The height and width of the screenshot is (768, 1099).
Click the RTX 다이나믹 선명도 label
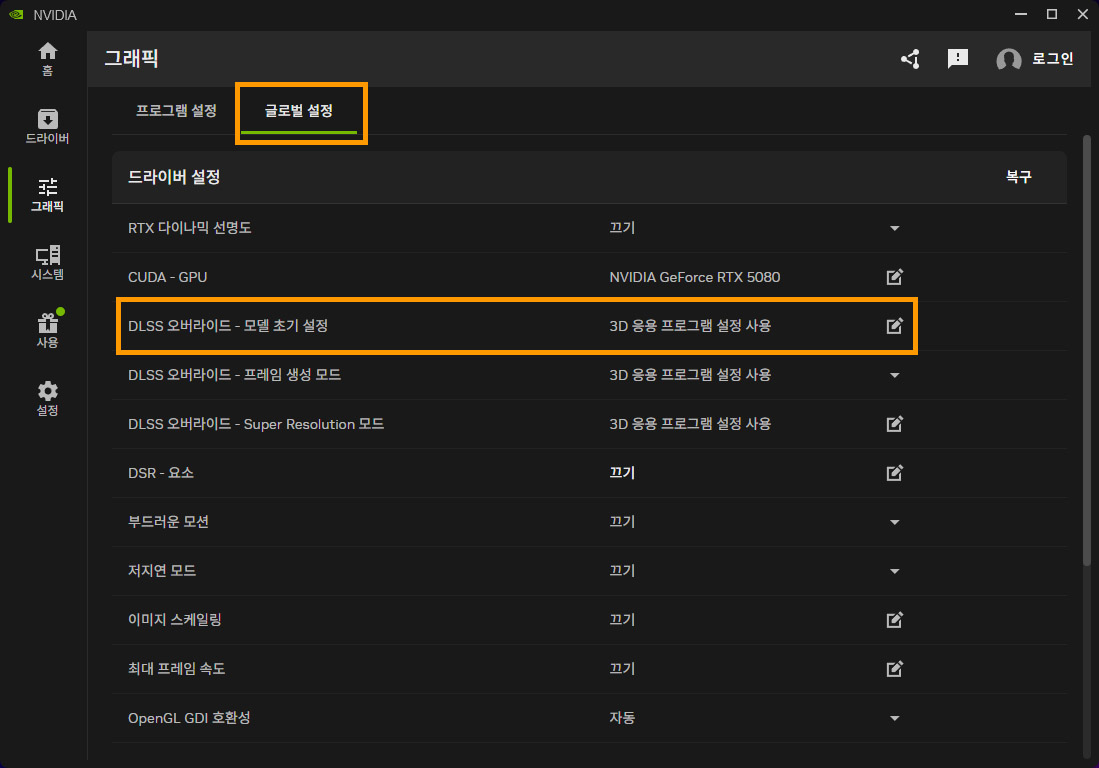(x=189, y=228)
